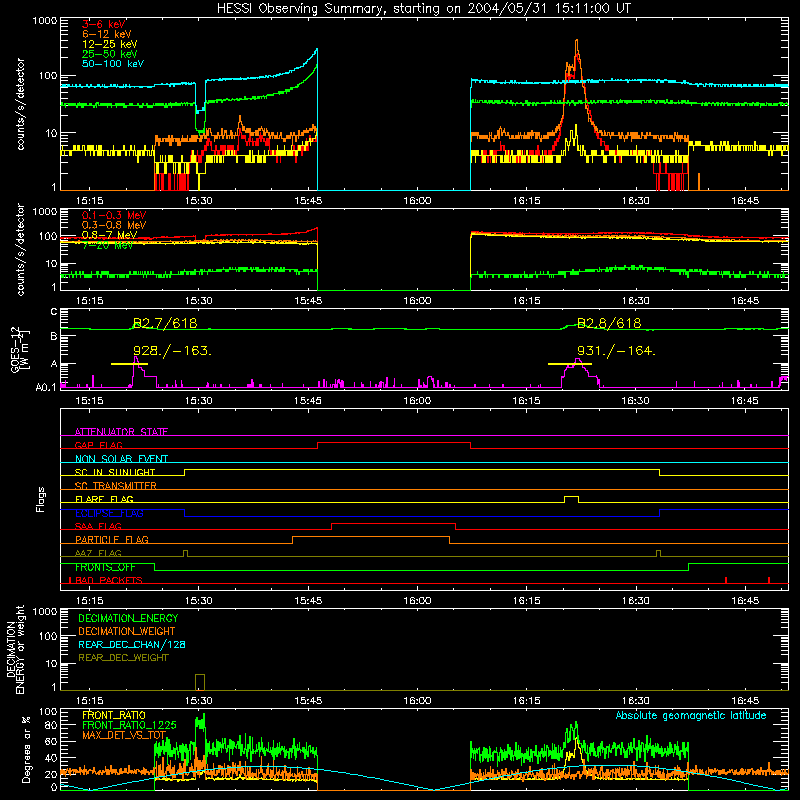The width and height of the screenshot is (800, 800).
Task: Click the raised SAA_FLAG segment
Action: tap(393, 524)
